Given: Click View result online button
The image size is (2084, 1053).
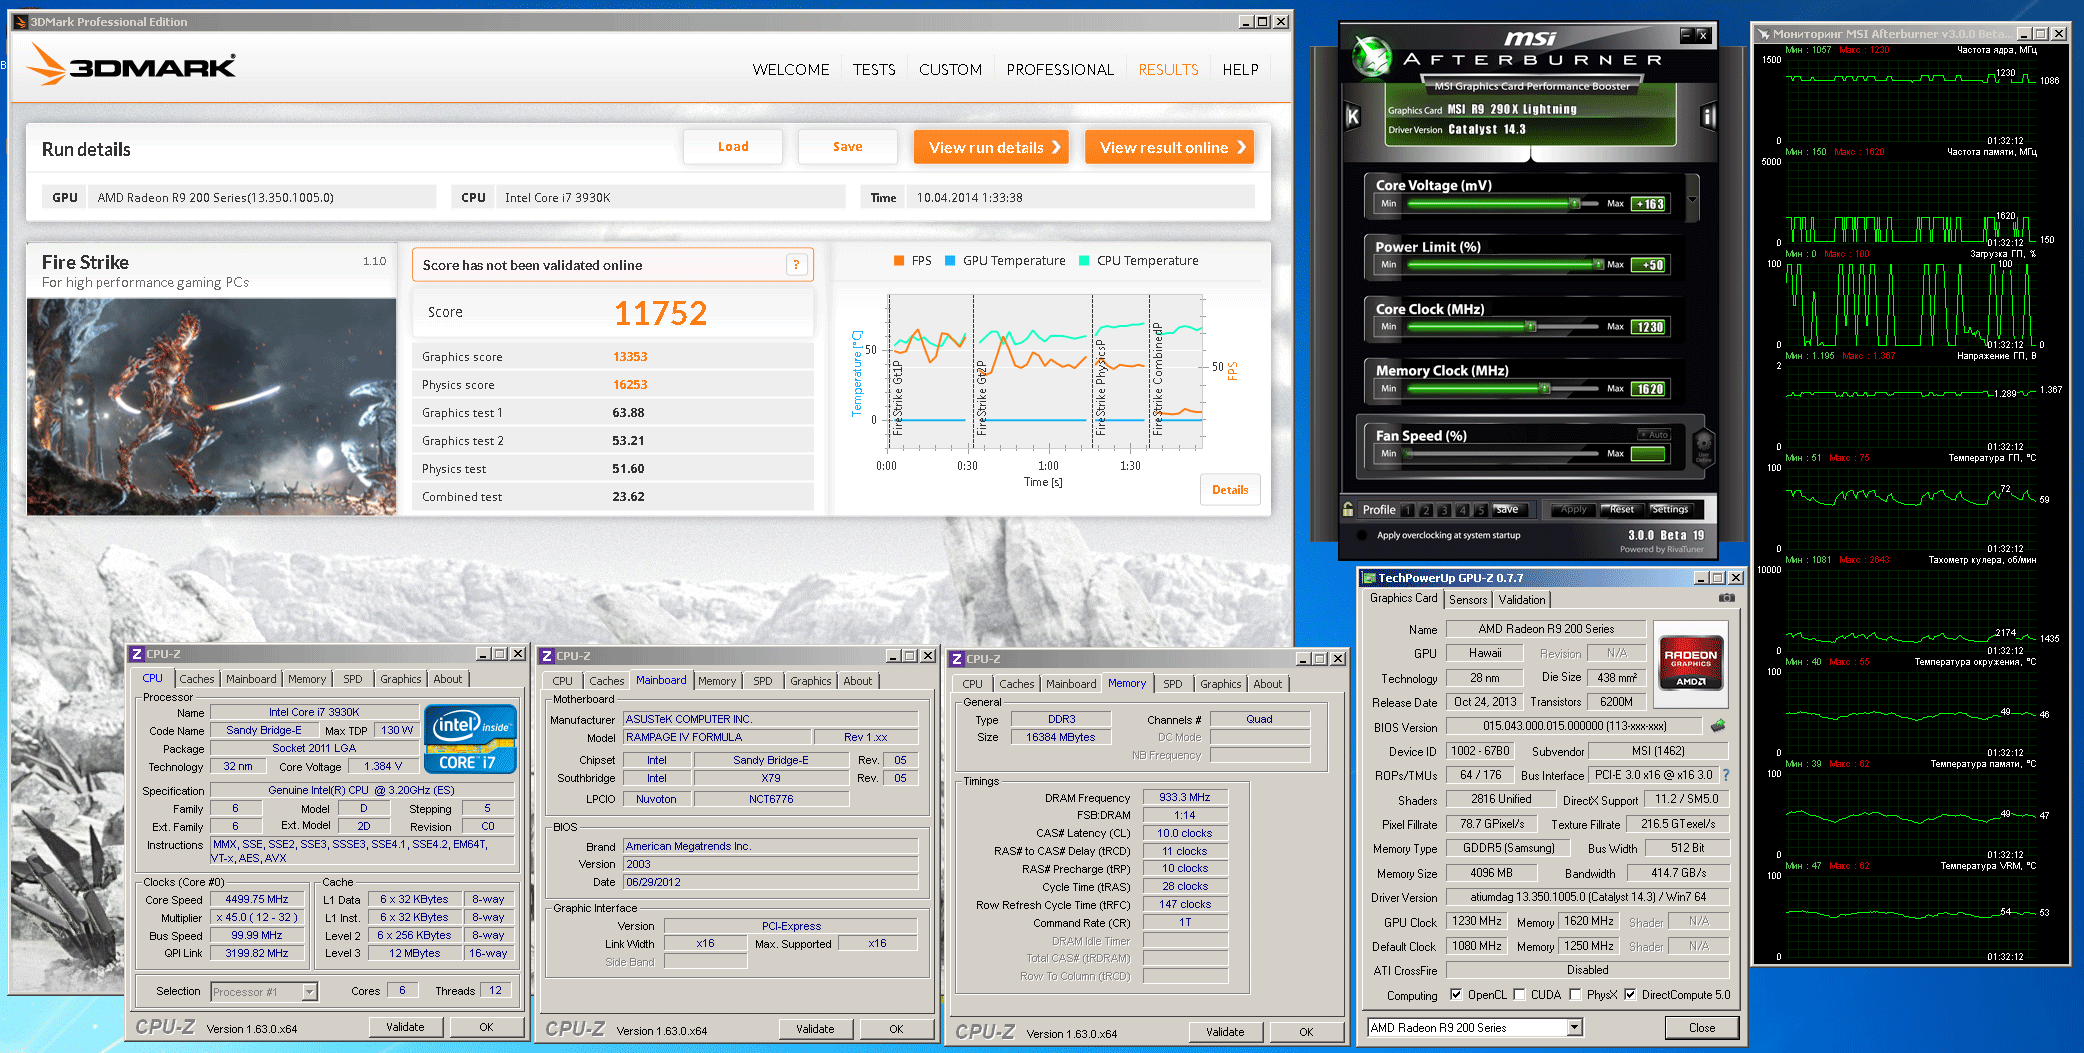Looking at the screenshot, I should tap(1170, 147).
